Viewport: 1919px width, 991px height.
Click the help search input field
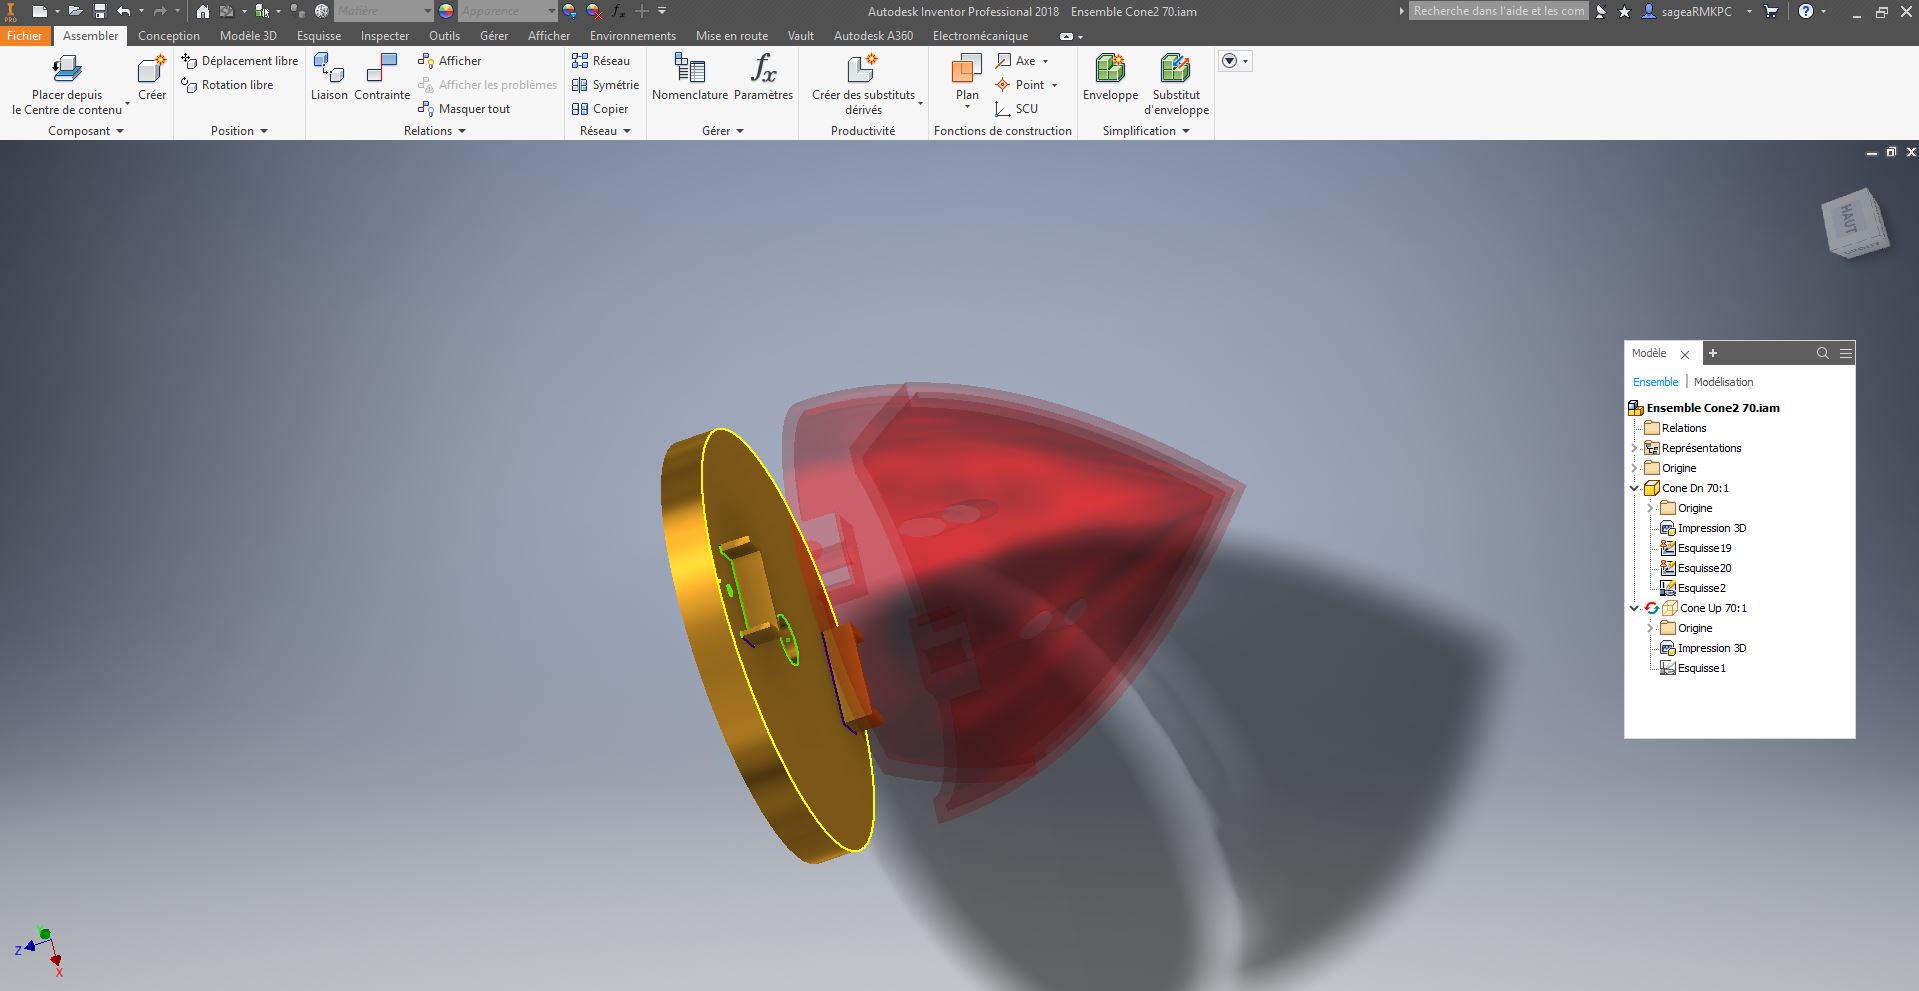pos(1498,11)
